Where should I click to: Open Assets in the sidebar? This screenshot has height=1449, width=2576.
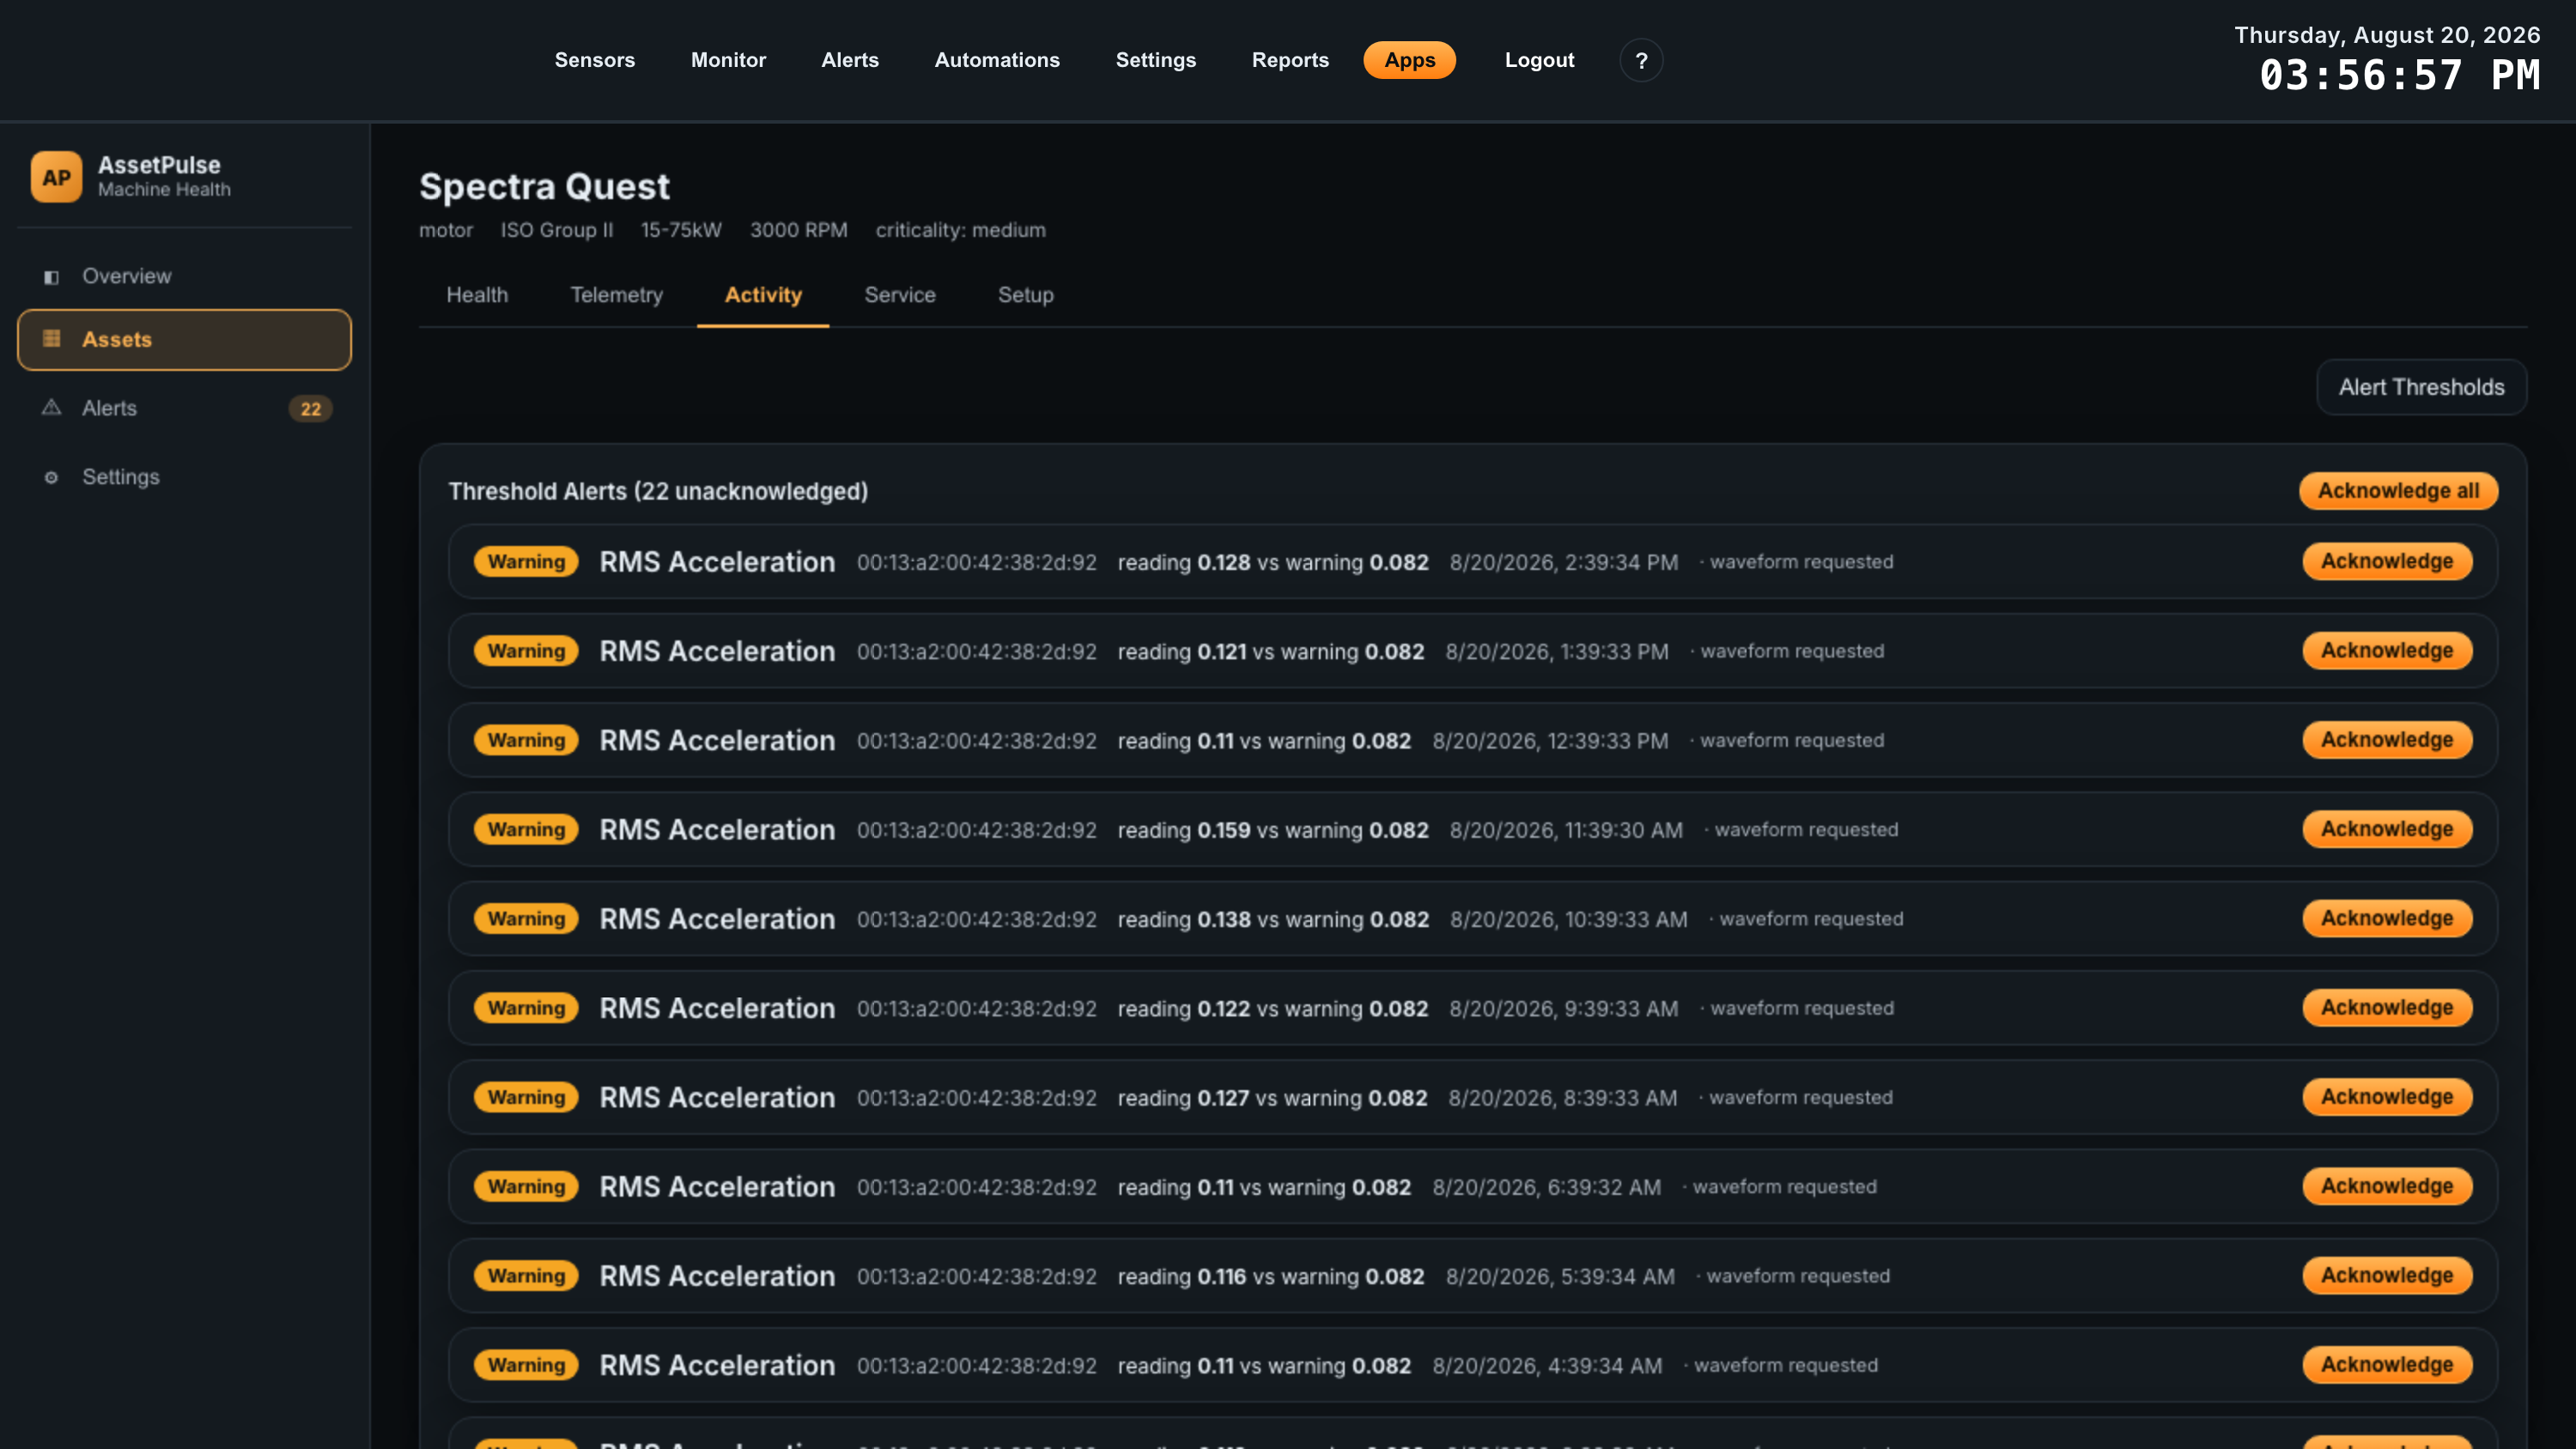pyautogui.click(x=184, y=340)
